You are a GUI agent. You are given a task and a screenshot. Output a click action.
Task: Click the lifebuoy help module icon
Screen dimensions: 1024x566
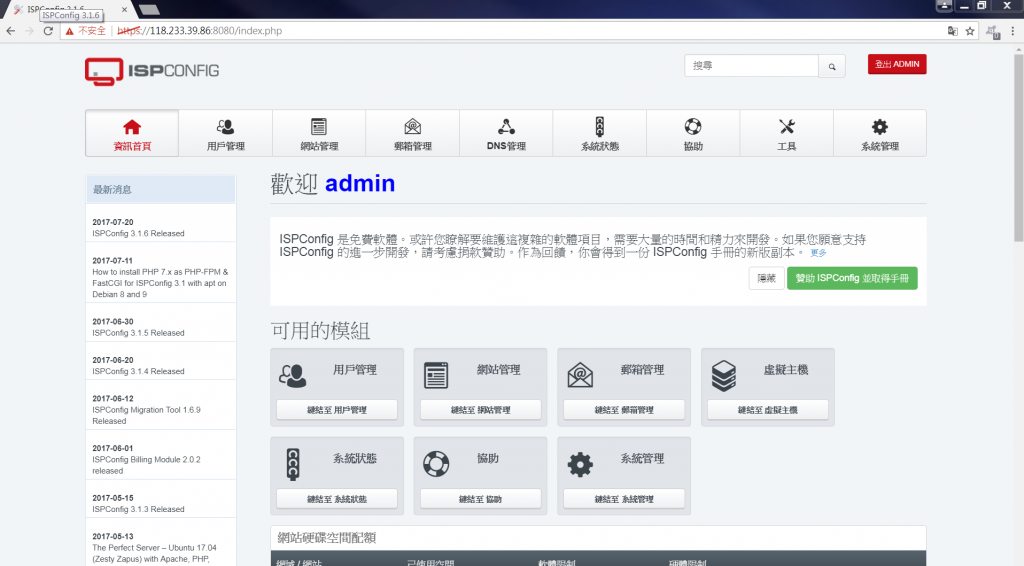[x=436, y=464]
